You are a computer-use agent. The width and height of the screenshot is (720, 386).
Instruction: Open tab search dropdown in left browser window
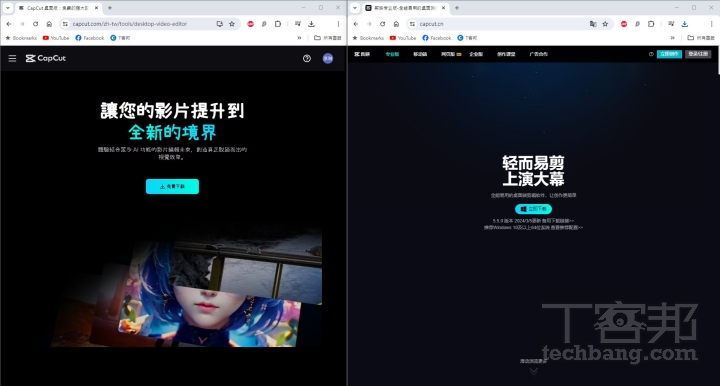click(8, 8)
